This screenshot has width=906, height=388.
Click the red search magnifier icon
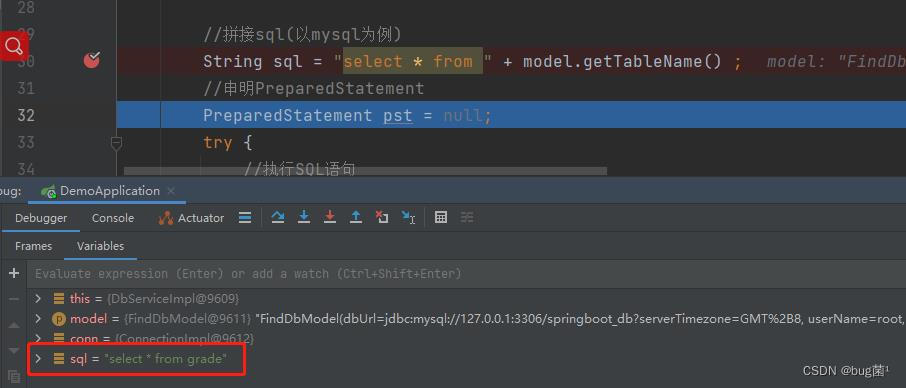tap(13, 46)
